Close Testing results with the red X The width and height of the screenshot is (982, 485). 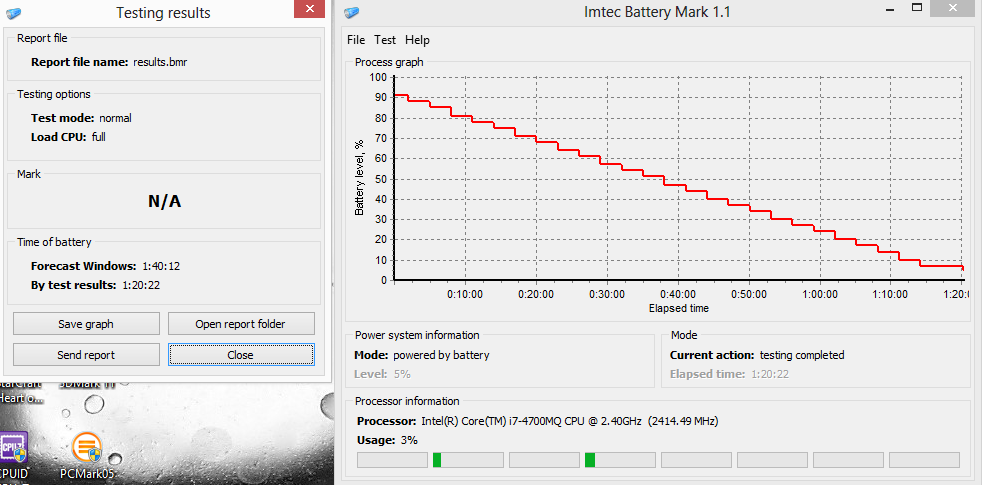click(309, 8)
